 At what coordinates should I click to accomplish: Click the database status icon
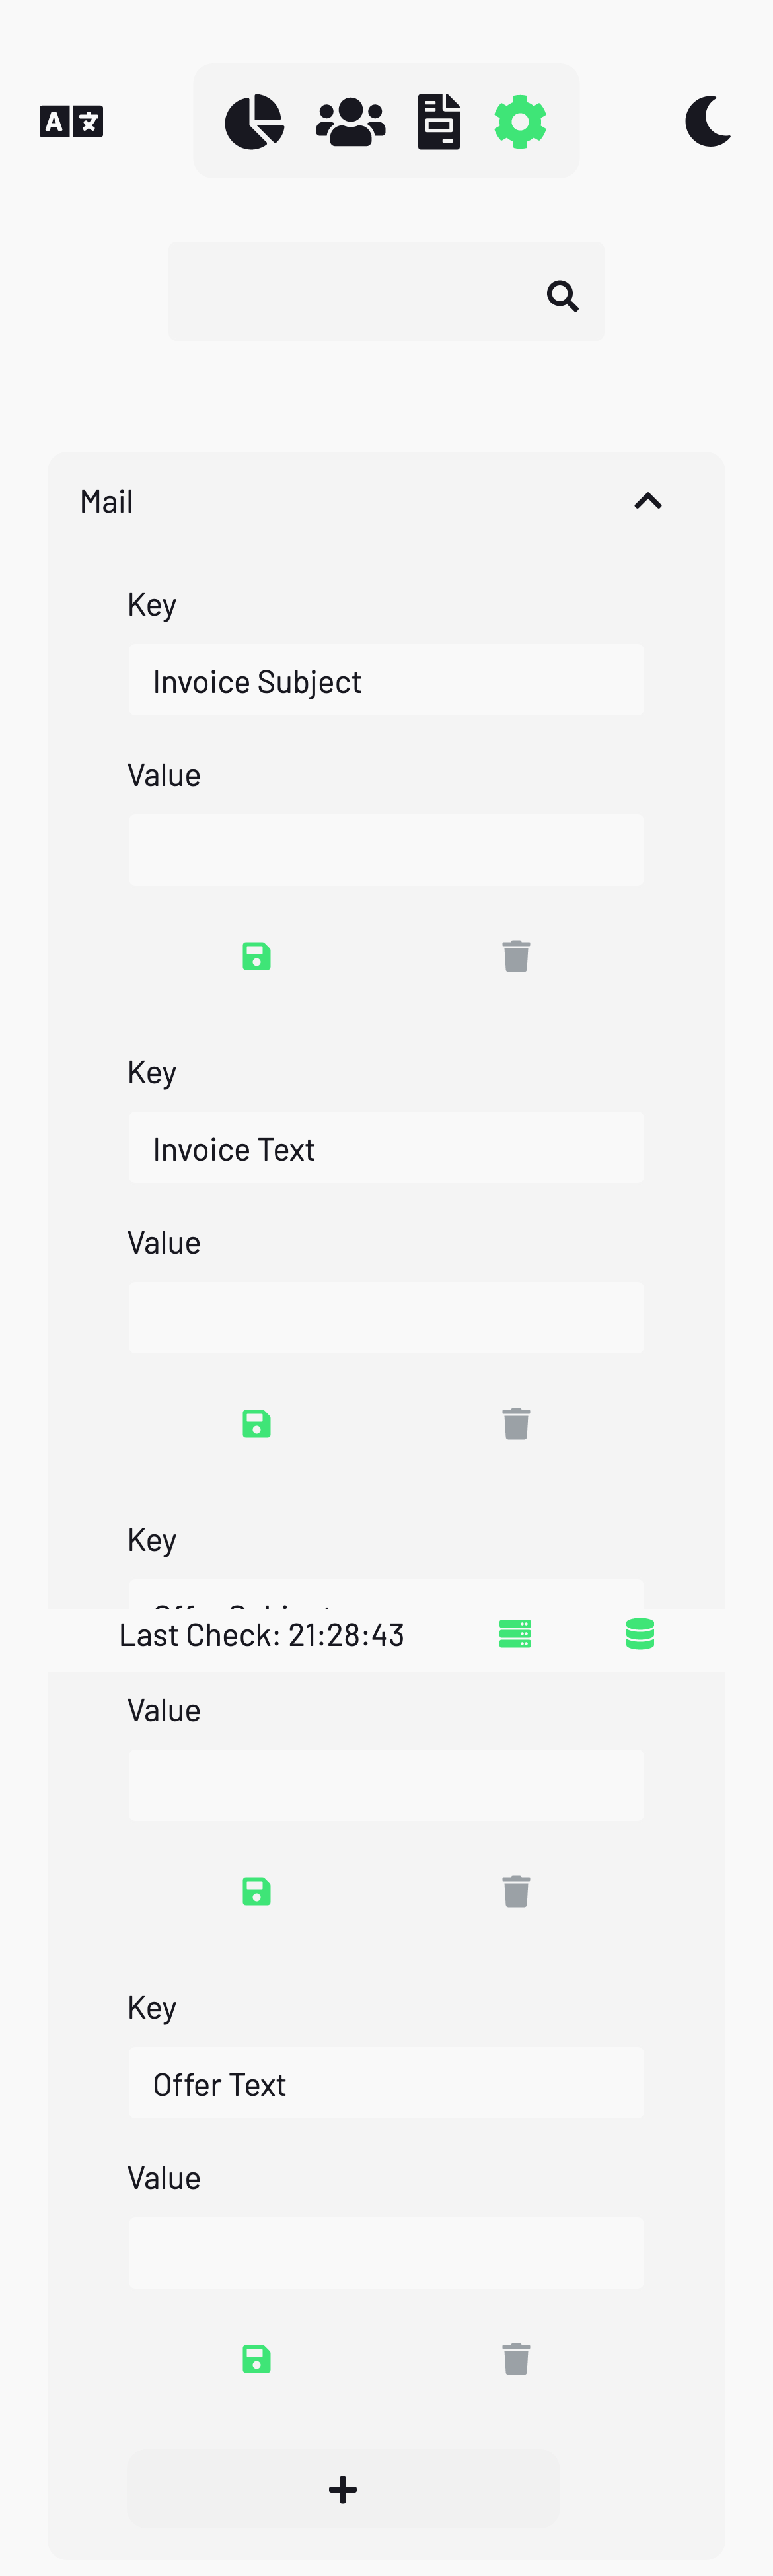(x=640, y=1634)
